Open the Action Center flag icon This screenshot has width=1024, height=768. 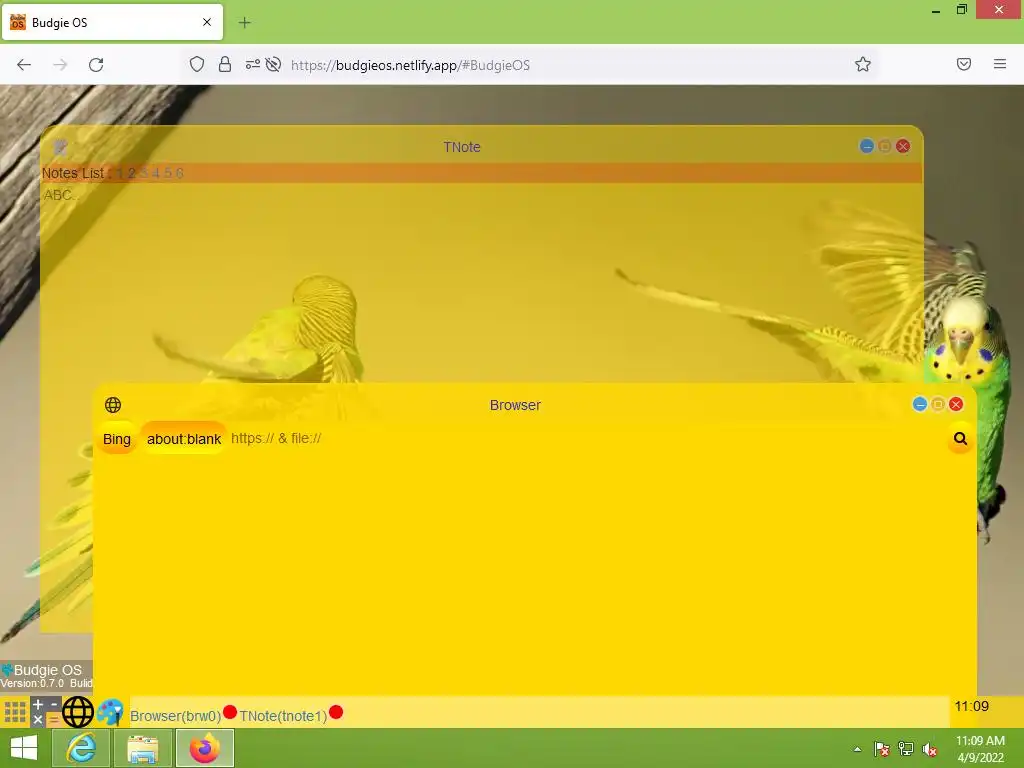[x=882, y=749]
